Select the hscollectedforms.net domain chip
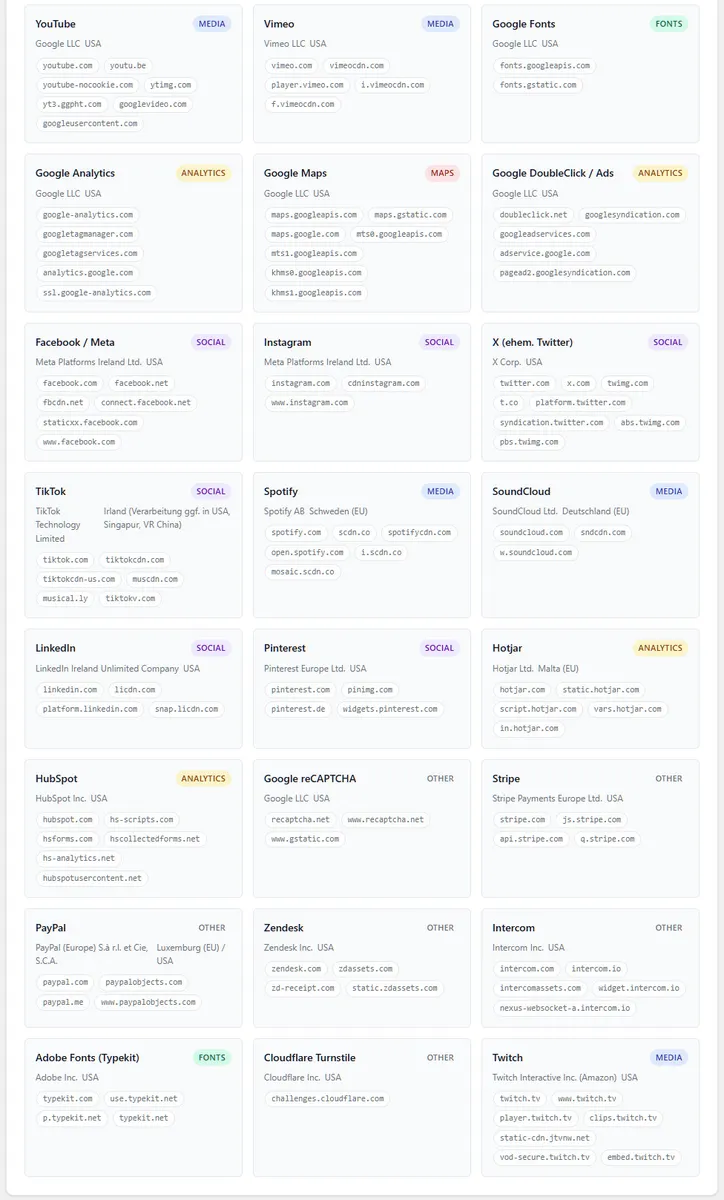 [155, 839]
